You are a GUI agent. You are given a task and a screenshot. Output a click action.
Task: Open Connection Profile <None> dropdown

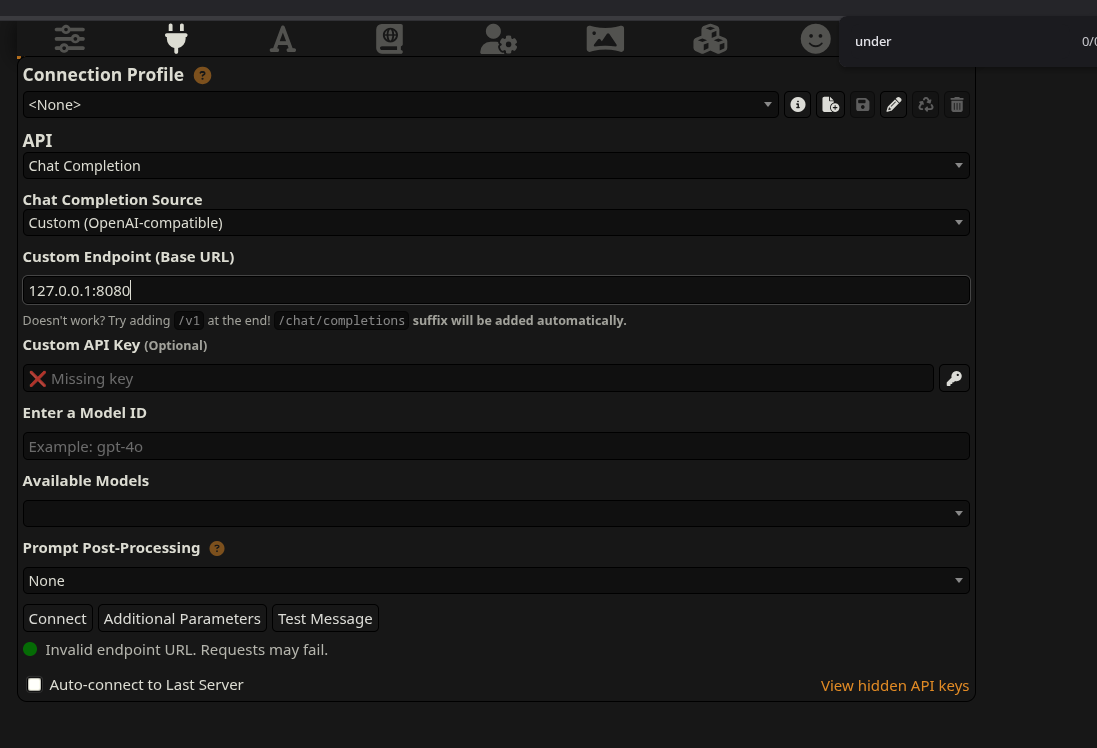pyautogui.click(x=400, y=105)
